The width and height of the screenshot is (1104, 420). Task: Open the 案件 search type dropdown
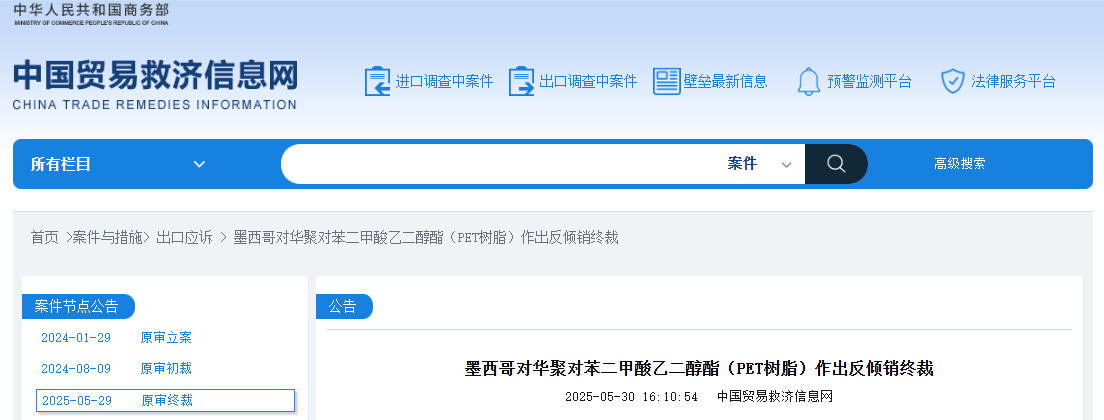pos(759,164)
